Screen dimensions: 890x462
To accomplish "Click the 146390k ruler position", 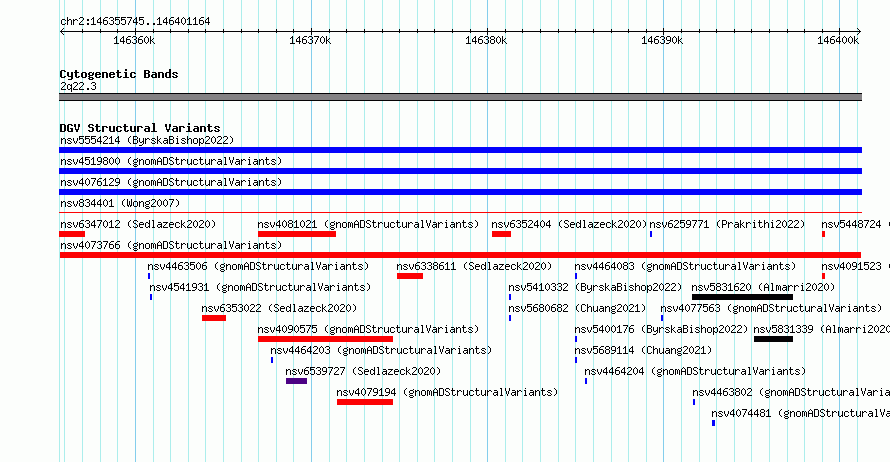I will 662,40.
